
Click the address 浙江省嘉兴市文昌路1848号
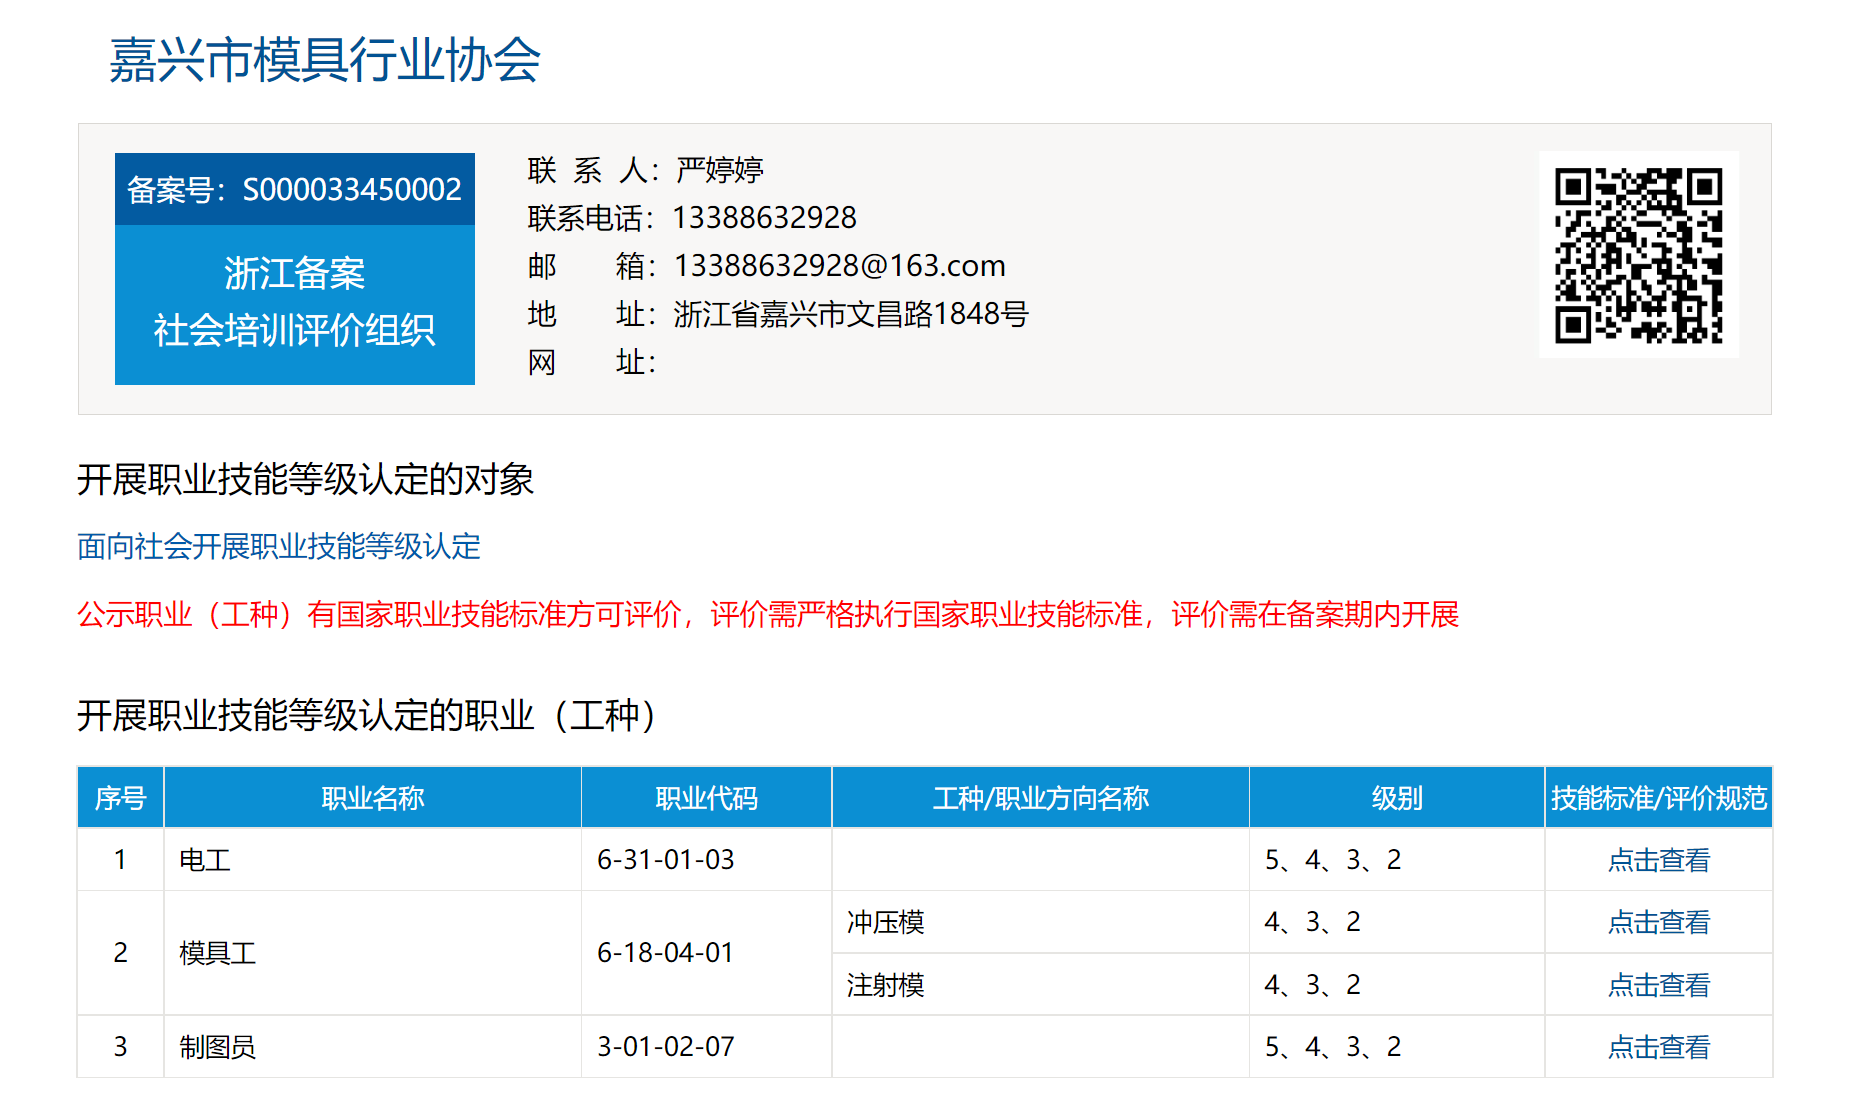click(850, 314)
